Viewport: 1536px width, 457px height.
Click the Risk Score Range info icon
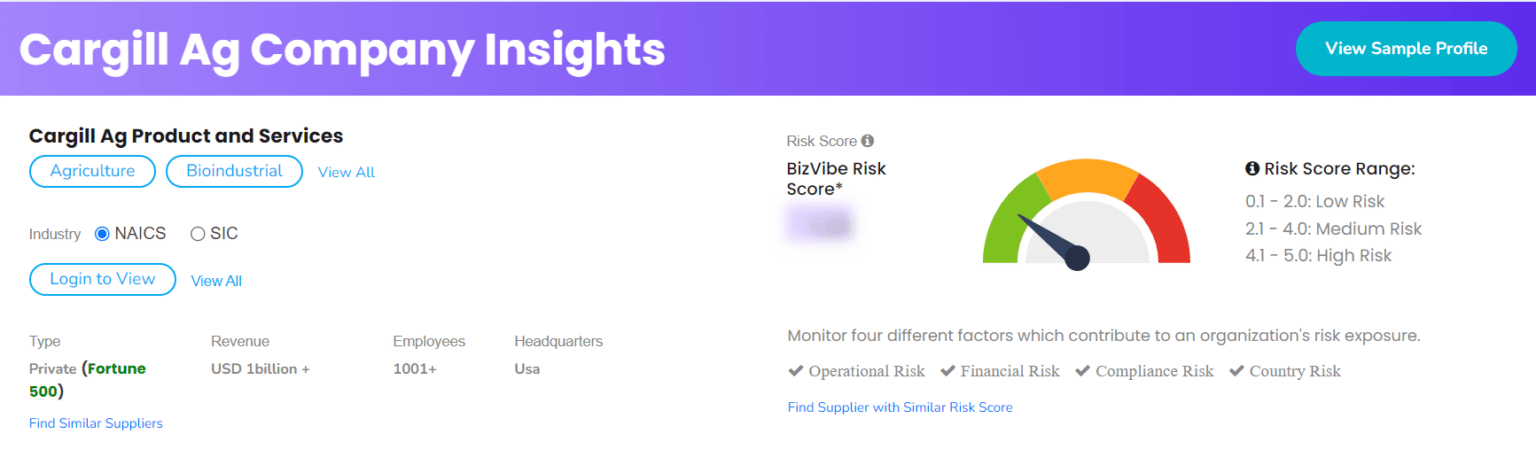(1252, 169)
